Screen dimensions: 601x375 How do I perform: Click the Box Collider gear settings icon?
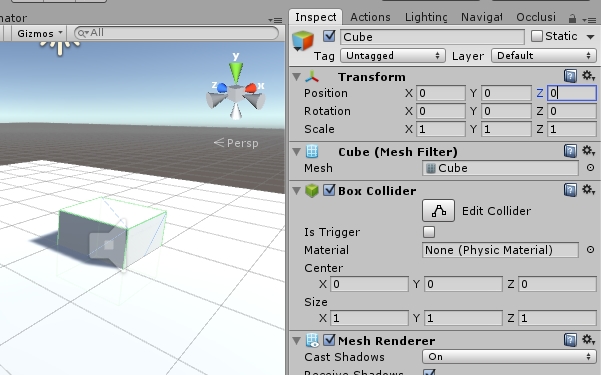[x=588, y=189]
